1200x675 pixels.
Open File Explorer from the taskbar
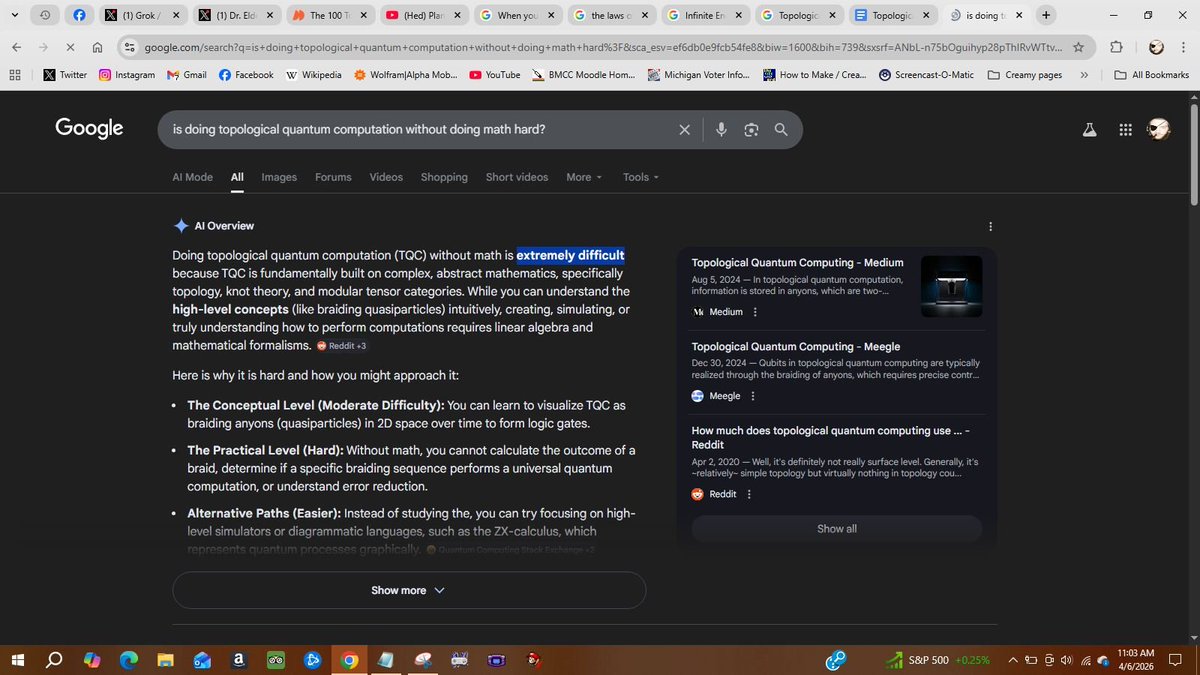point(166,660)
